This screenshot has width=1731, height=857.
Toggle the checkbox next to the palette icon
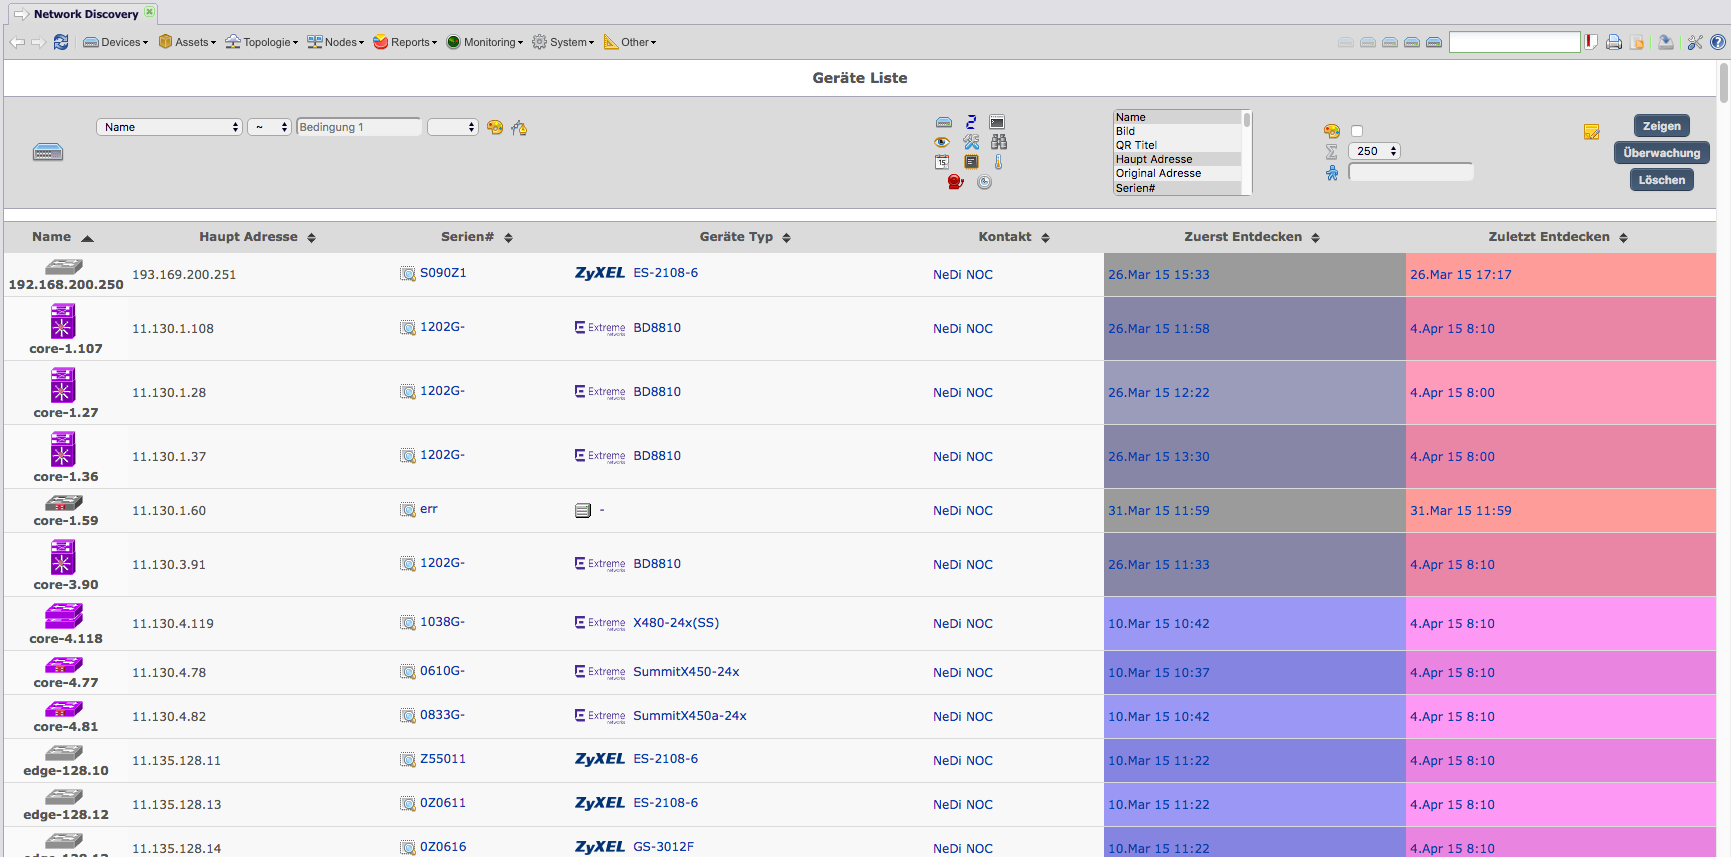tap(1357, 131)
